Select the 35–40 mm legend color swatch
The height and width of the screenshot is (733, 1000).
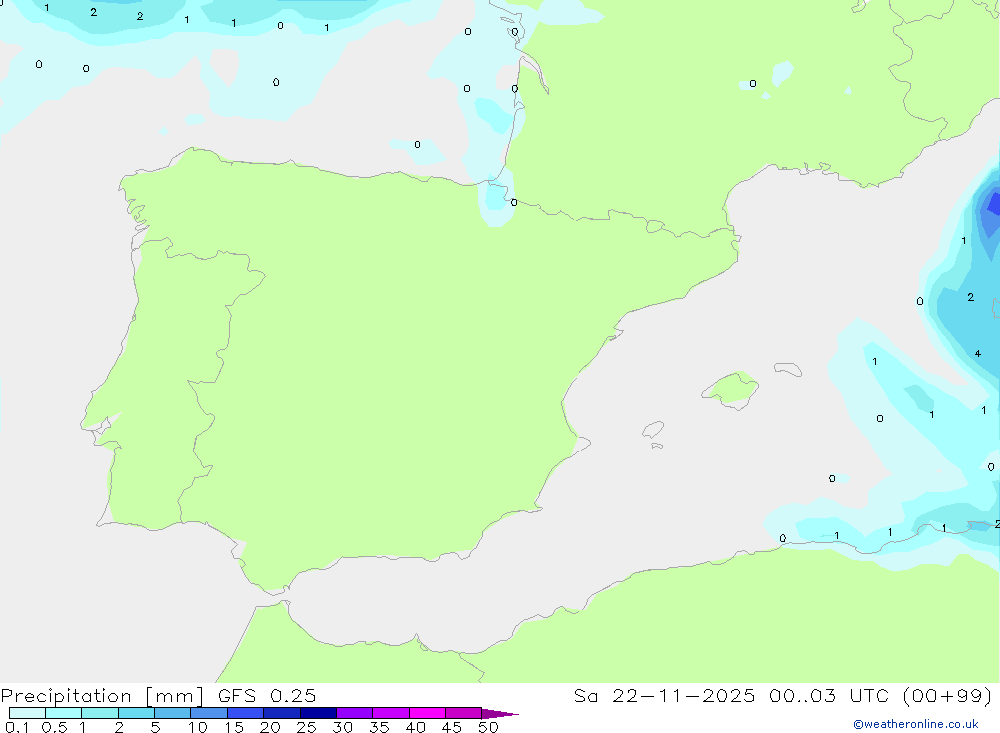(391, 713)
